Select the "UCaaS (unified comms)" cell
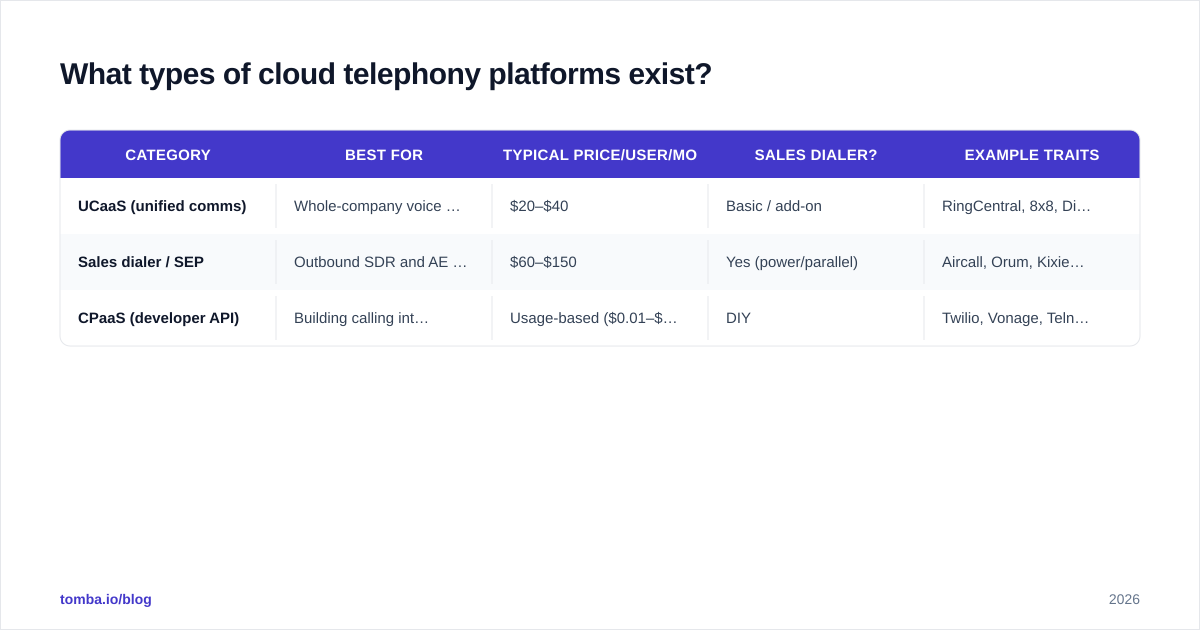 point(168,206)
